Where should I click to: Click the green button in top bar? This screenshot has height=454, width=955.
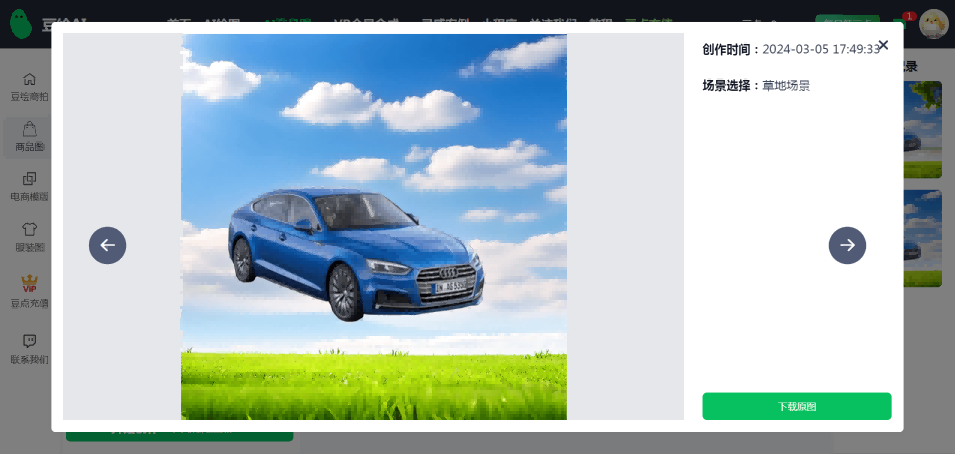click(x=846, y=19)
